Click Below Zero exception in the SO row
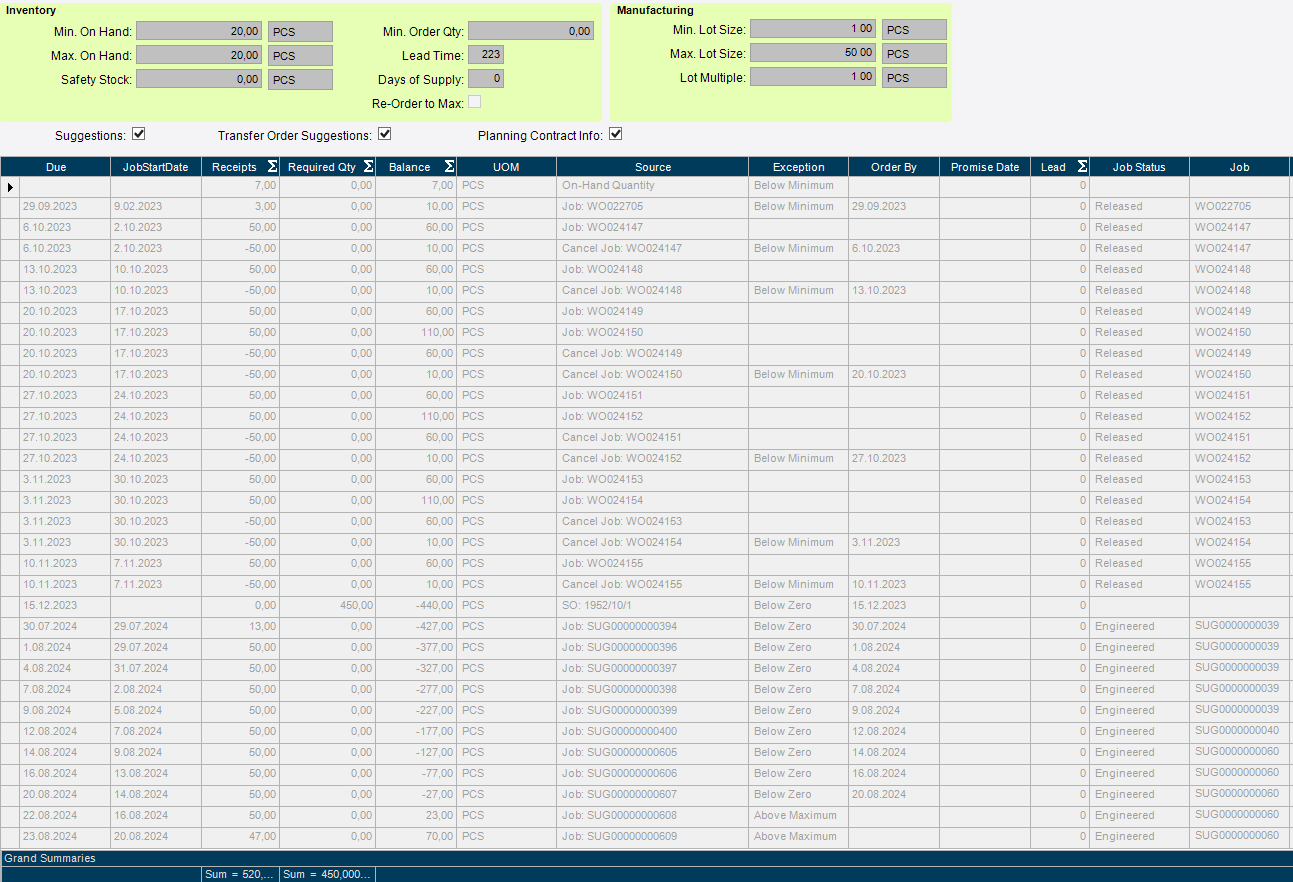 [x=799, y=606]
